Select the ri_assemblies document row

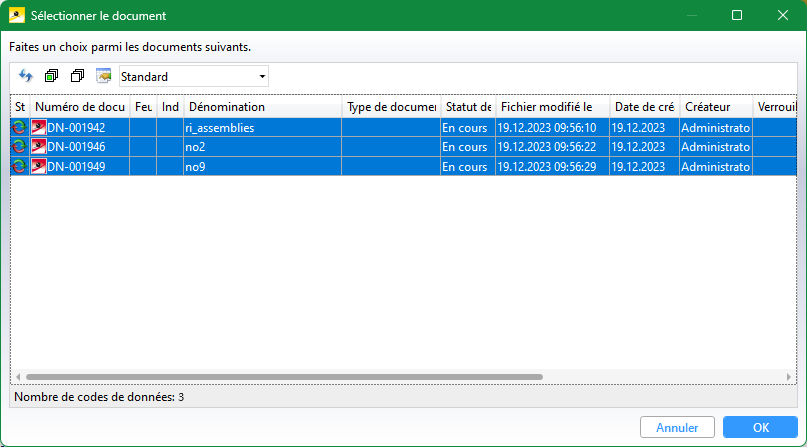tap(260, 127)
